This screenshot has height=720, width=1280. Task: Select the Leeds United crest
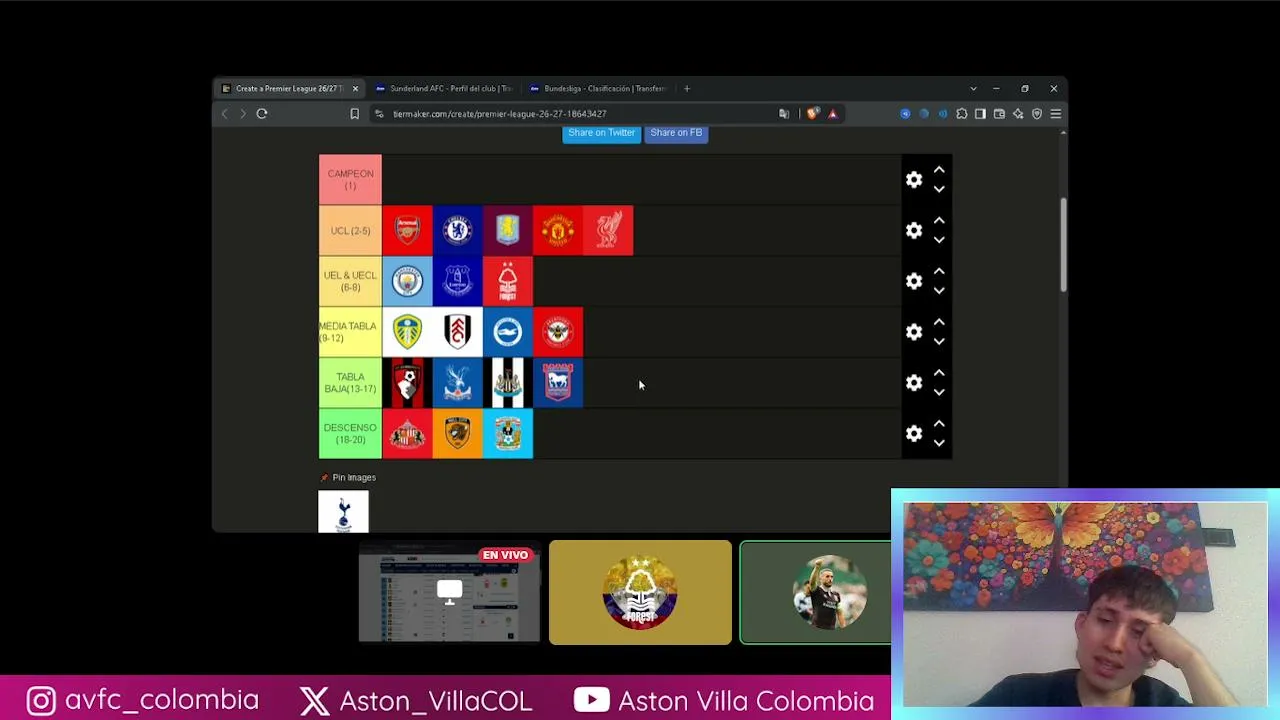[x=407, y=332]
